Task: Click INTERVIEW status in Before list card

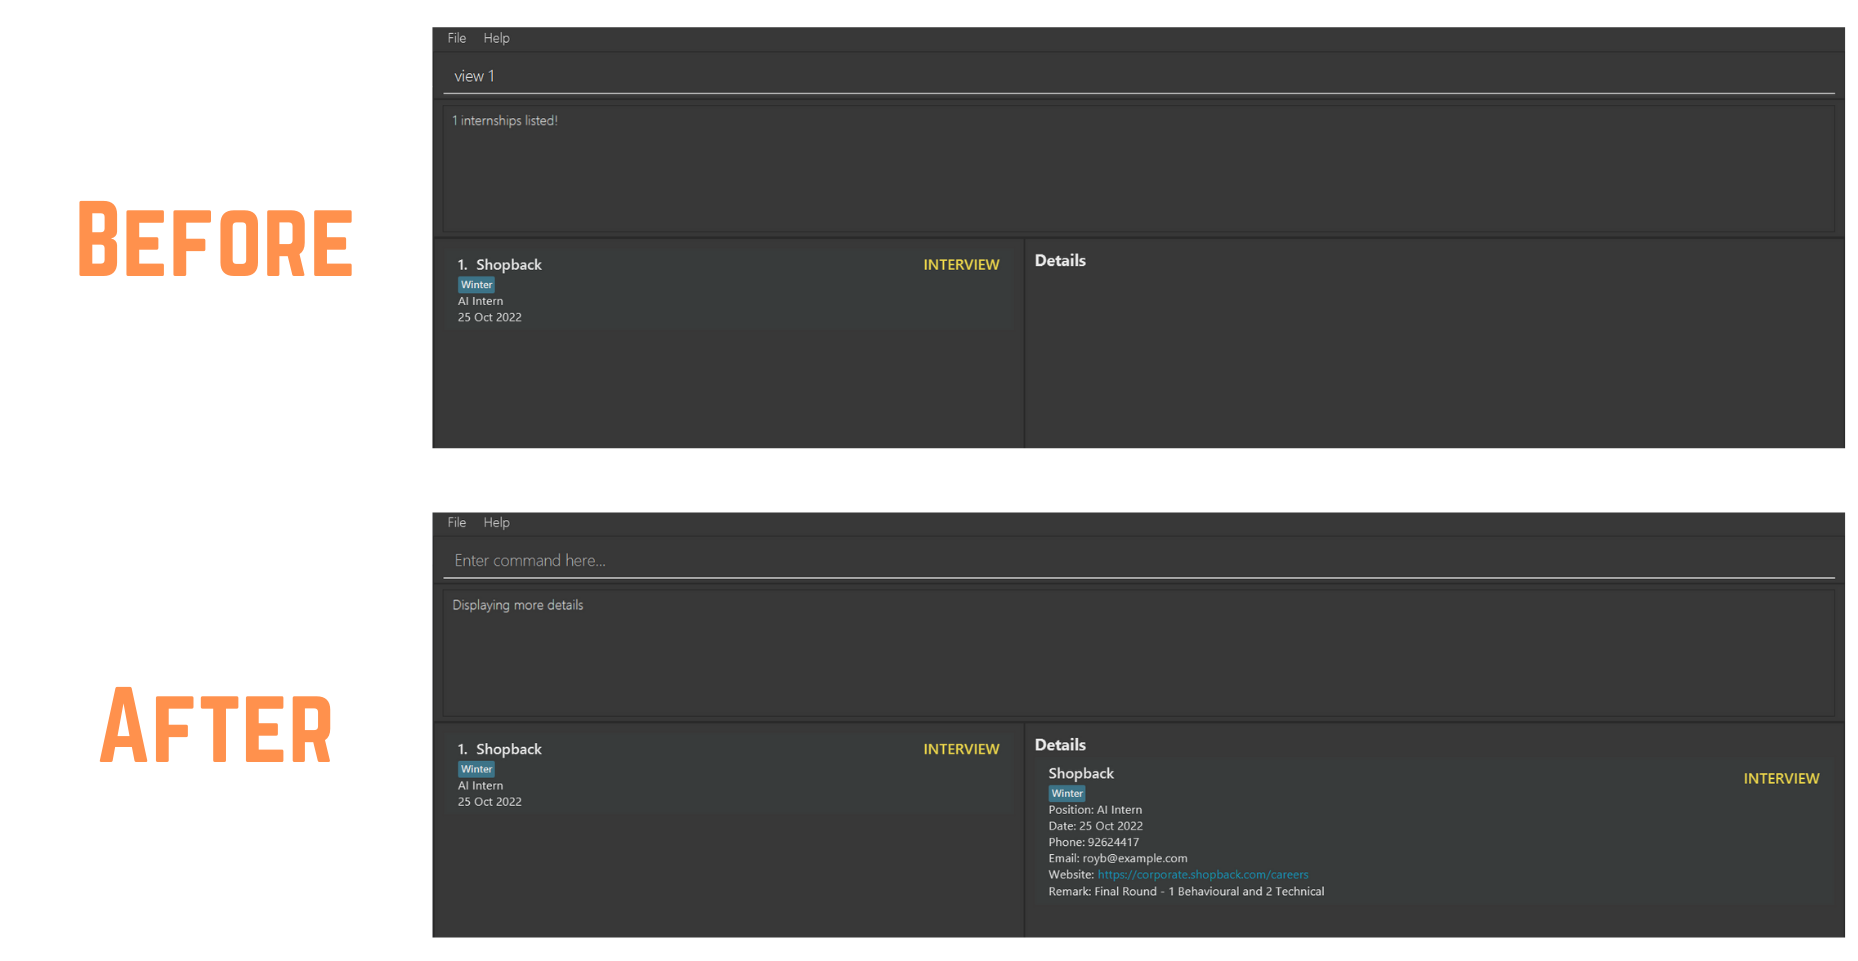Action: [x=961, y=264]
